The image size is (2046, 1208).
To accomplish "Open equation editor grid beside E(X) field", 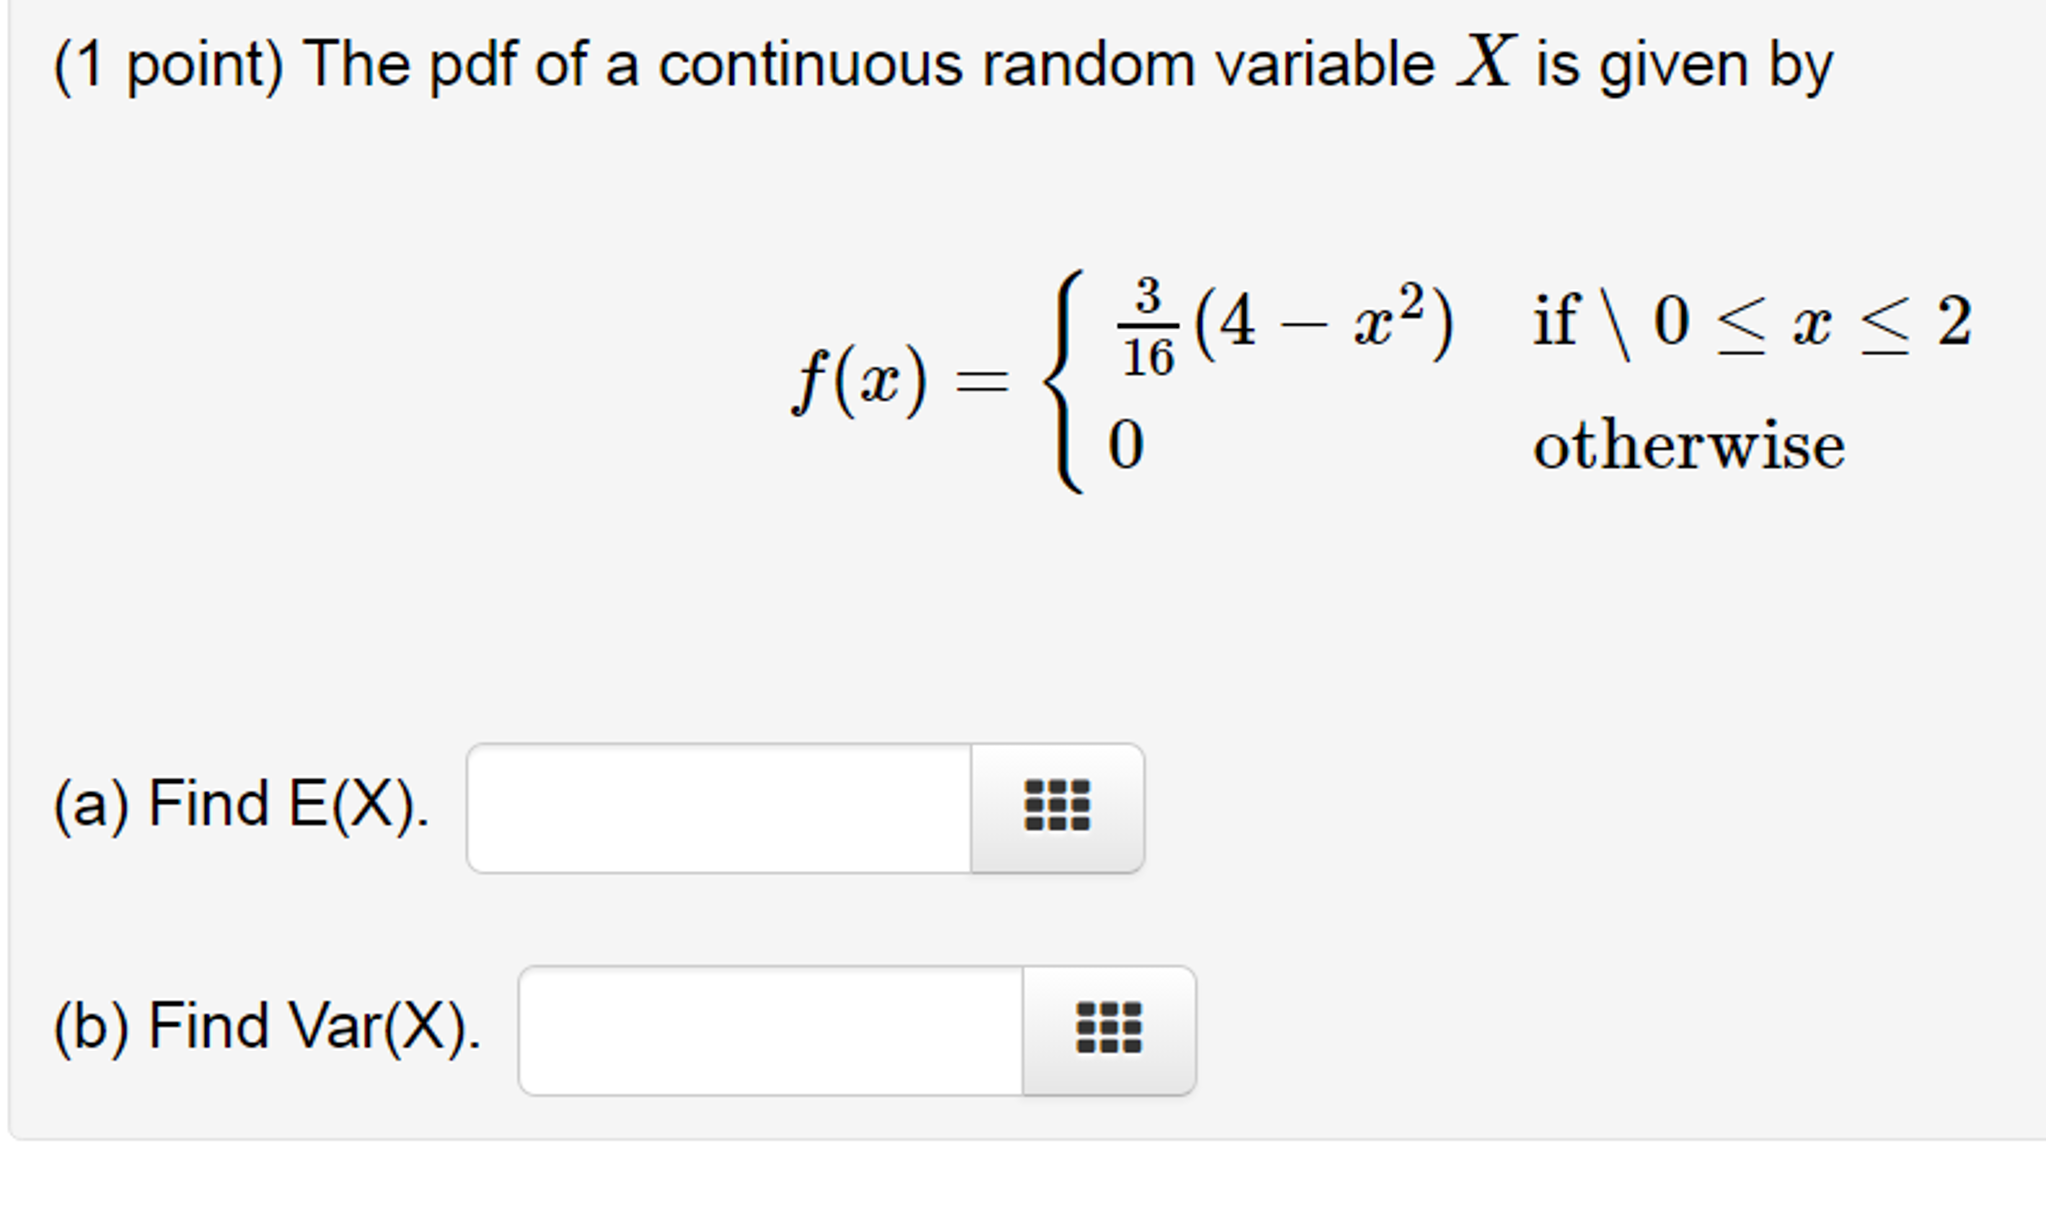I will click(x=1057, y=808).
